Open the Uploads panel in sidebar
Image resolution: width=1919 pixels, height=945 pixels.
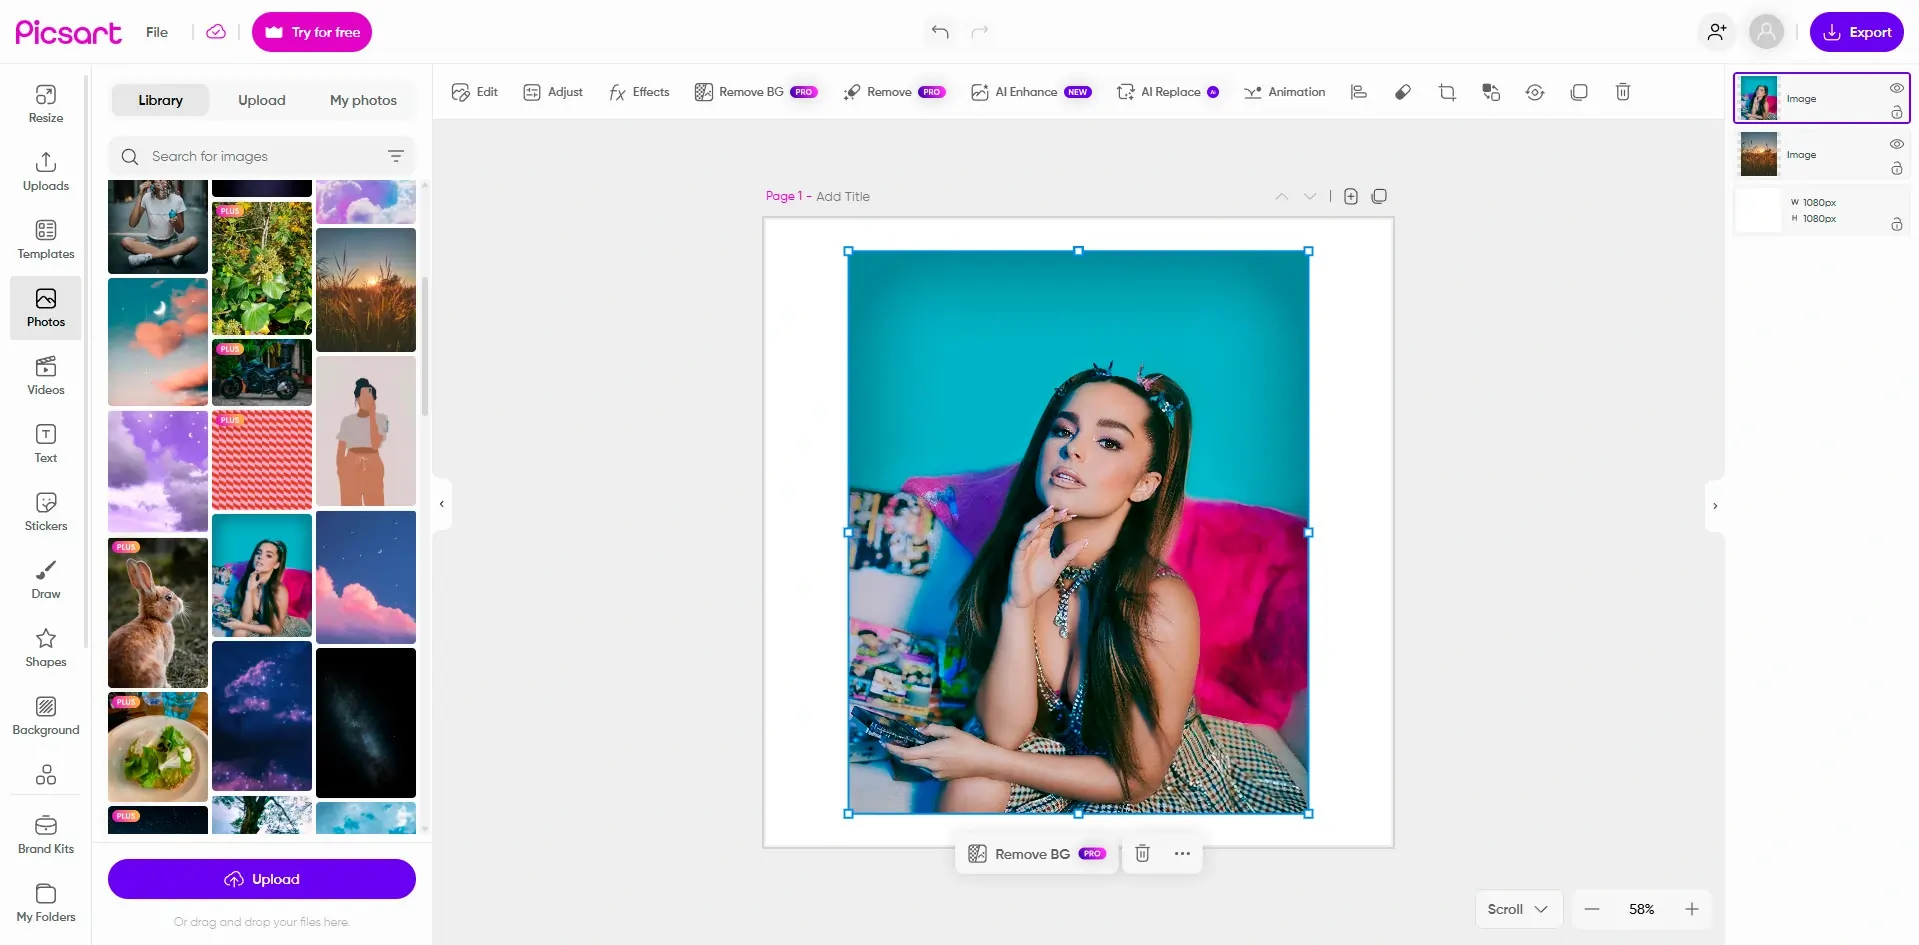tap(45, 172)
